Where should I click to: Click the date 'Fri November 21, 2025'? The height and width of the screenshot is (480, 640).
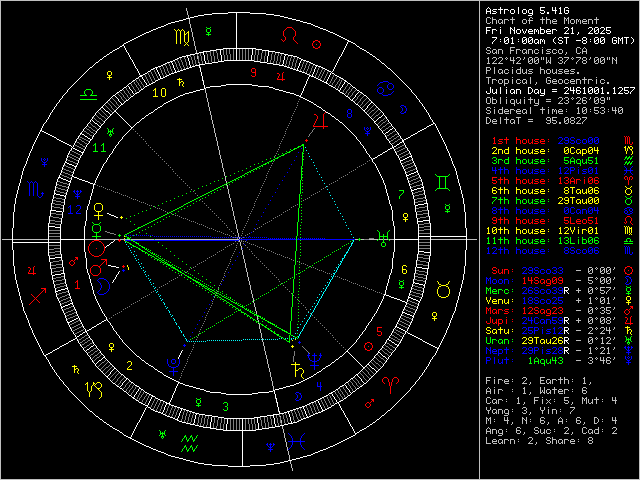[x=548, y=31]
